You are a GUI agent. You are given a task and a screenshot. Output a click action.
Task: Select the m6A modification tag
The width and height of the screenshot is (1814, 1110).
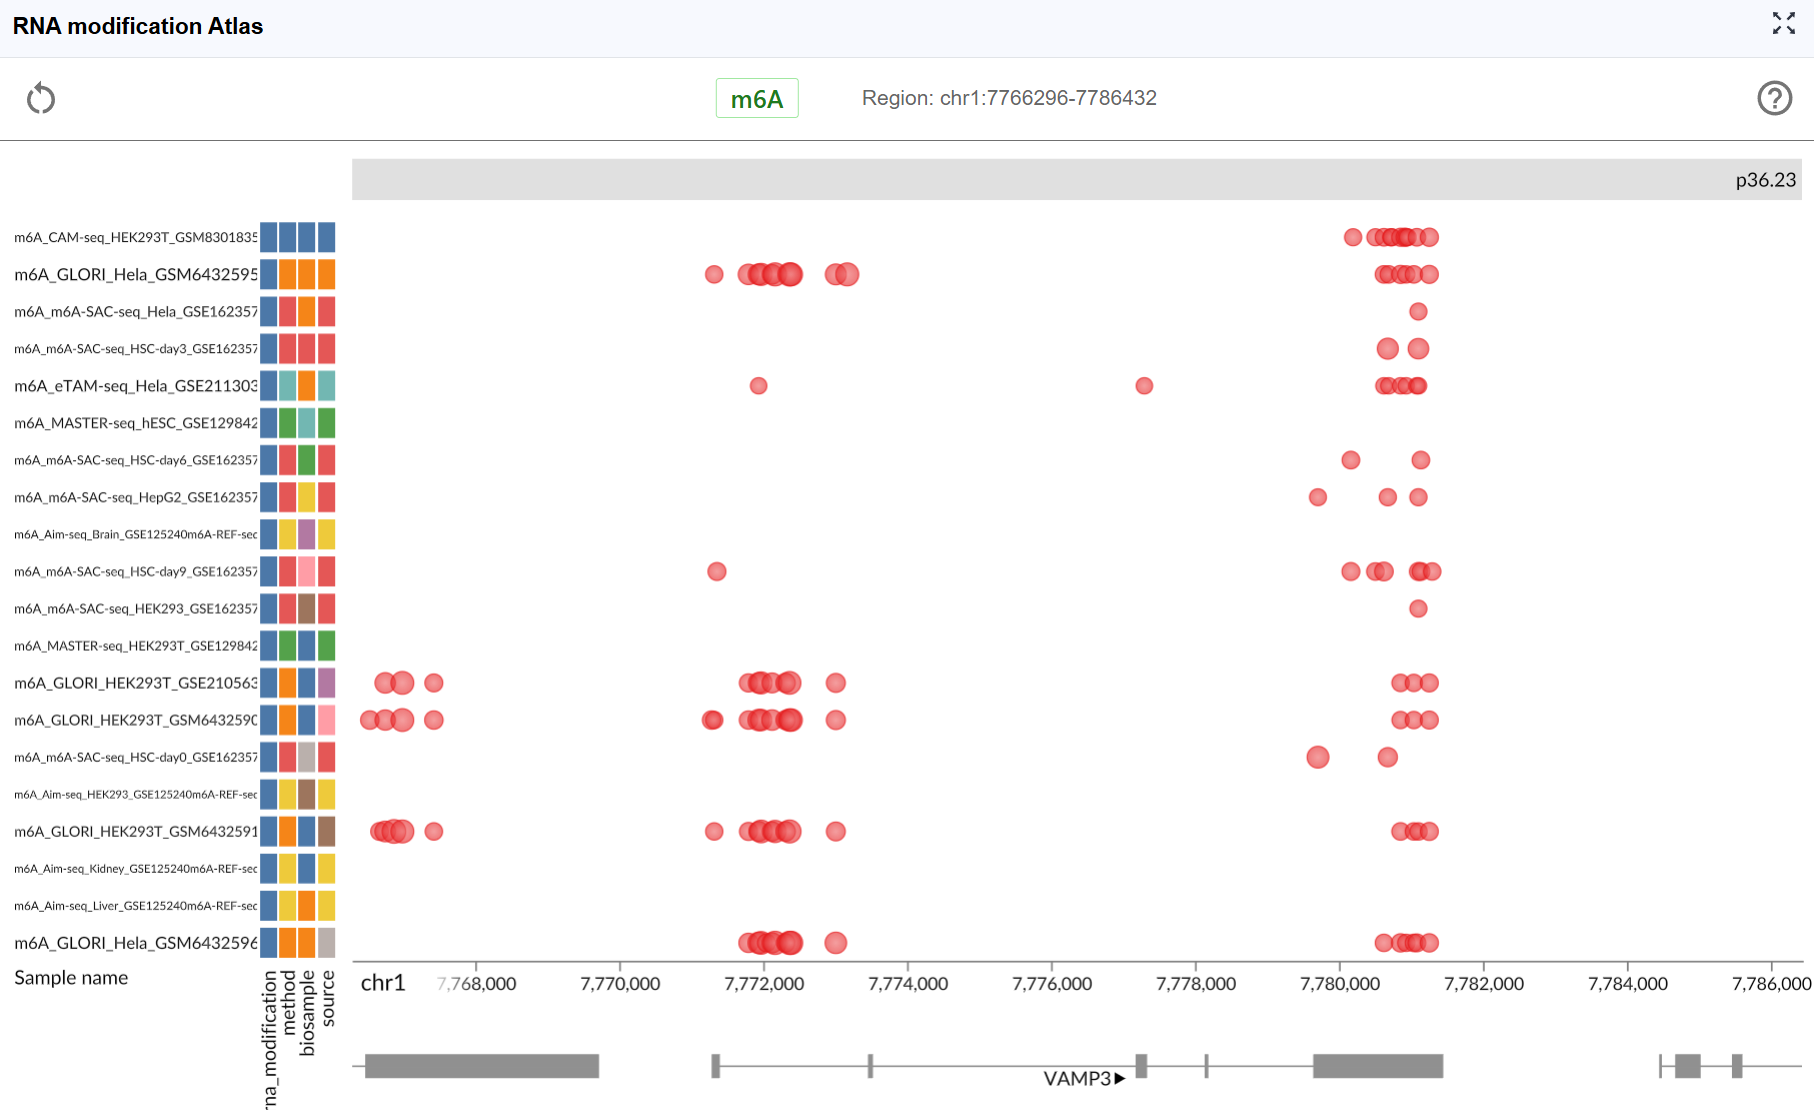tap(757, 98)
